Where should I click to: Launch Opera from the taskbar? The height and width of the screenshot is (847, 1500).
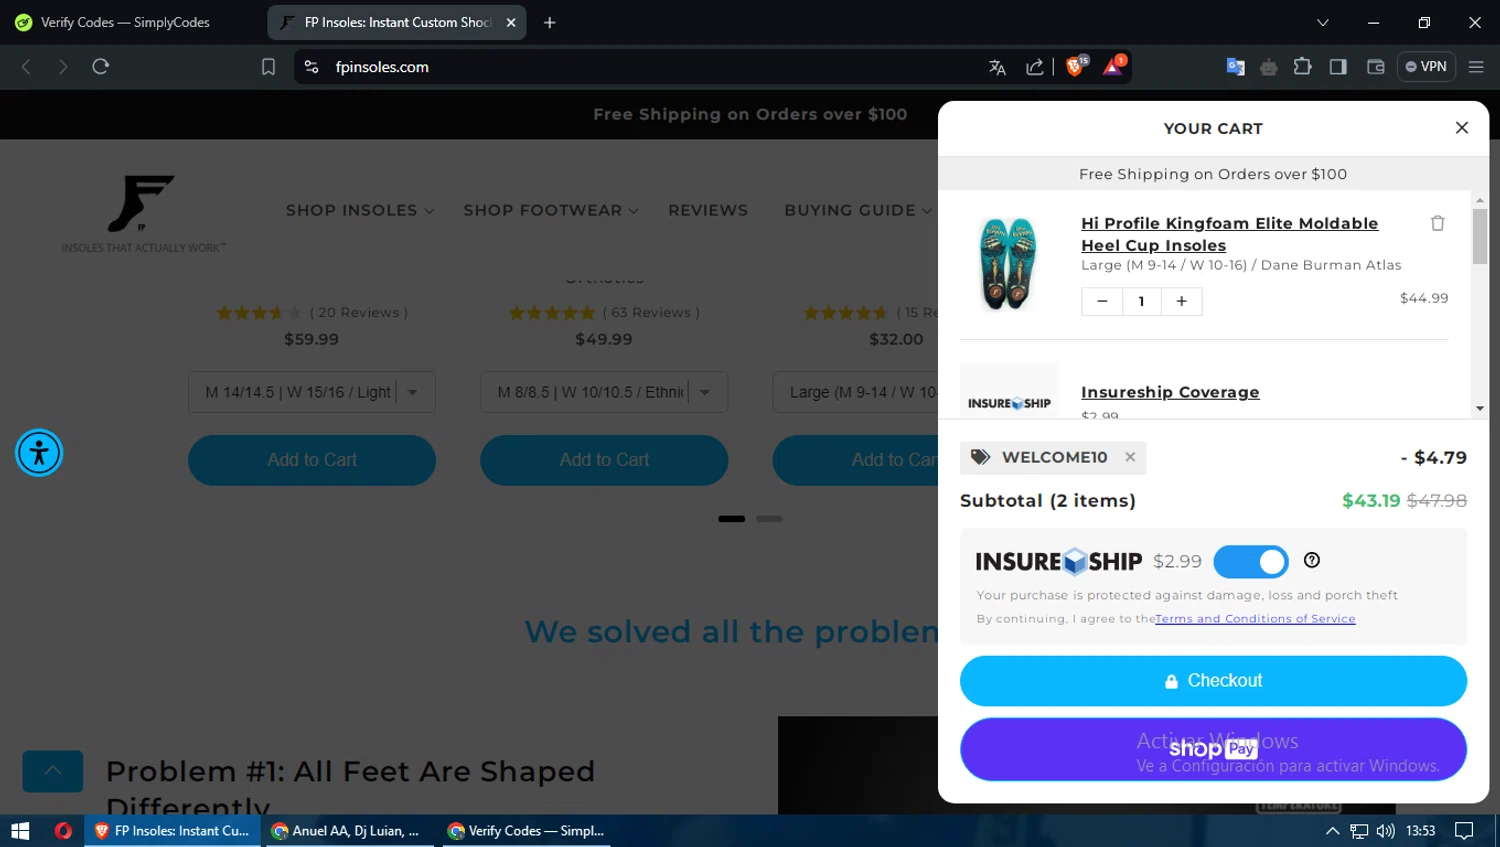(63, 831)
